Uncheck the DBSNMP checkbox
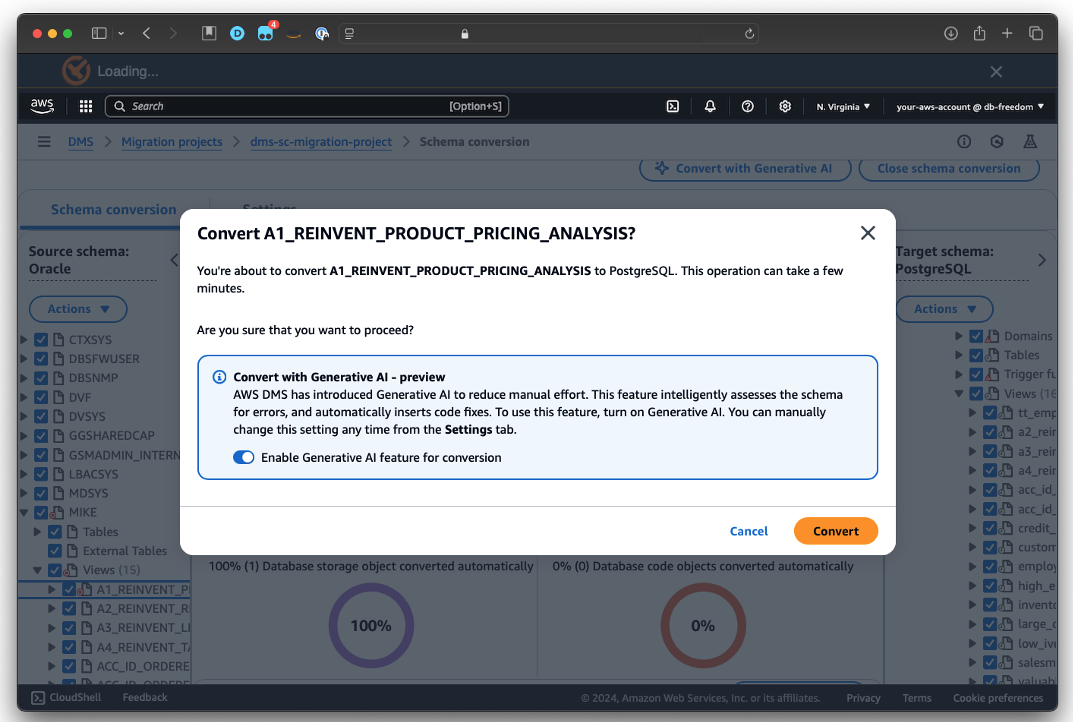The image size is (1073, 722). [x=41, y=378]
